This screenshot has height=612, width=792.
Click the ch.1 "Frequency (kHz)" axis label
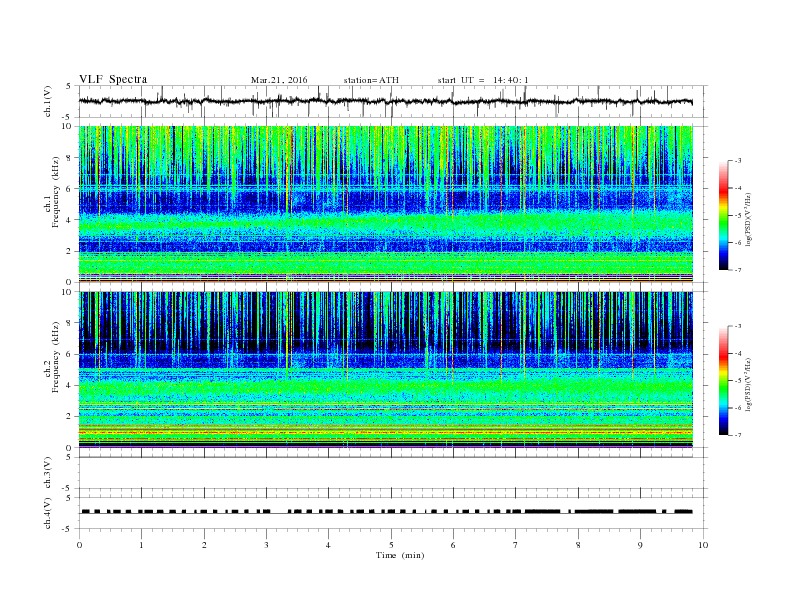(x=56, y=192)
